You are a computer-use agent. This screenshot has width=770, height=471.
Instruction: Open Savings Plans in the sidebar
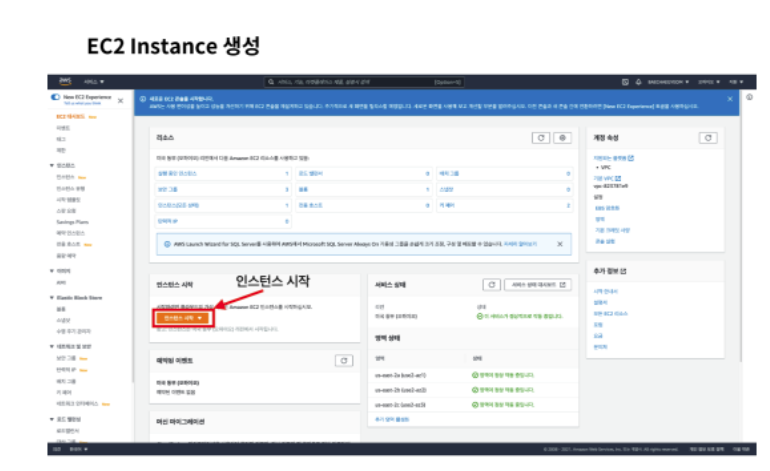tap(72, 222)
